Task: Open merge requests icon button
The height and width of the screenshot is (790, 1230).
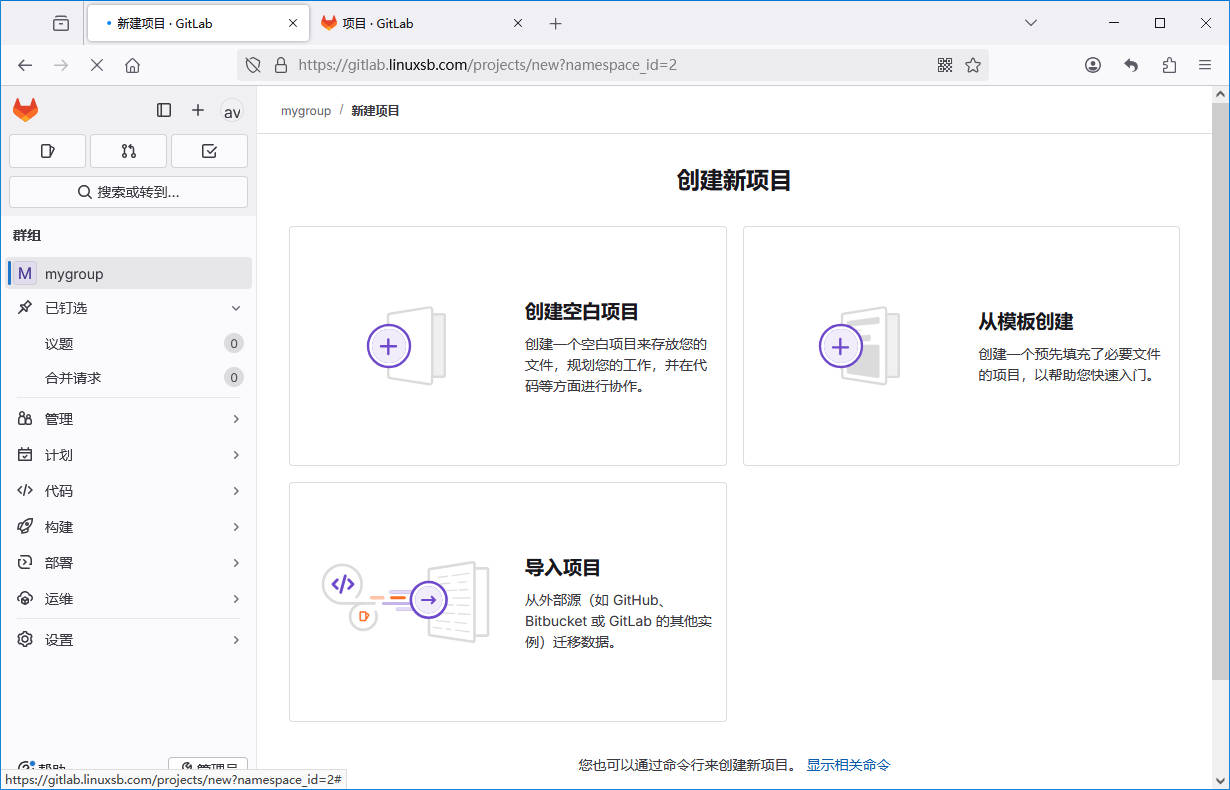Action: 128,151
